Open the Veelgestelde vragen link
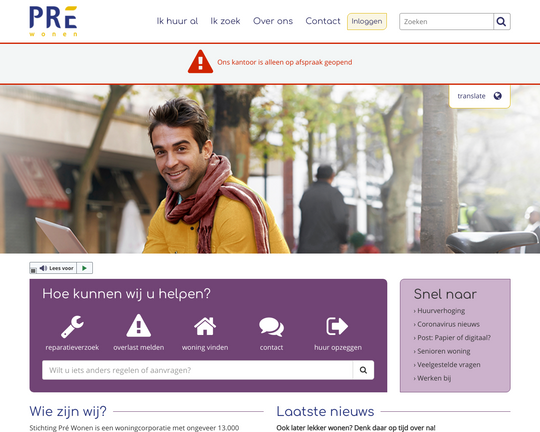This screenshot has height=432, width=540. [447, 365]
